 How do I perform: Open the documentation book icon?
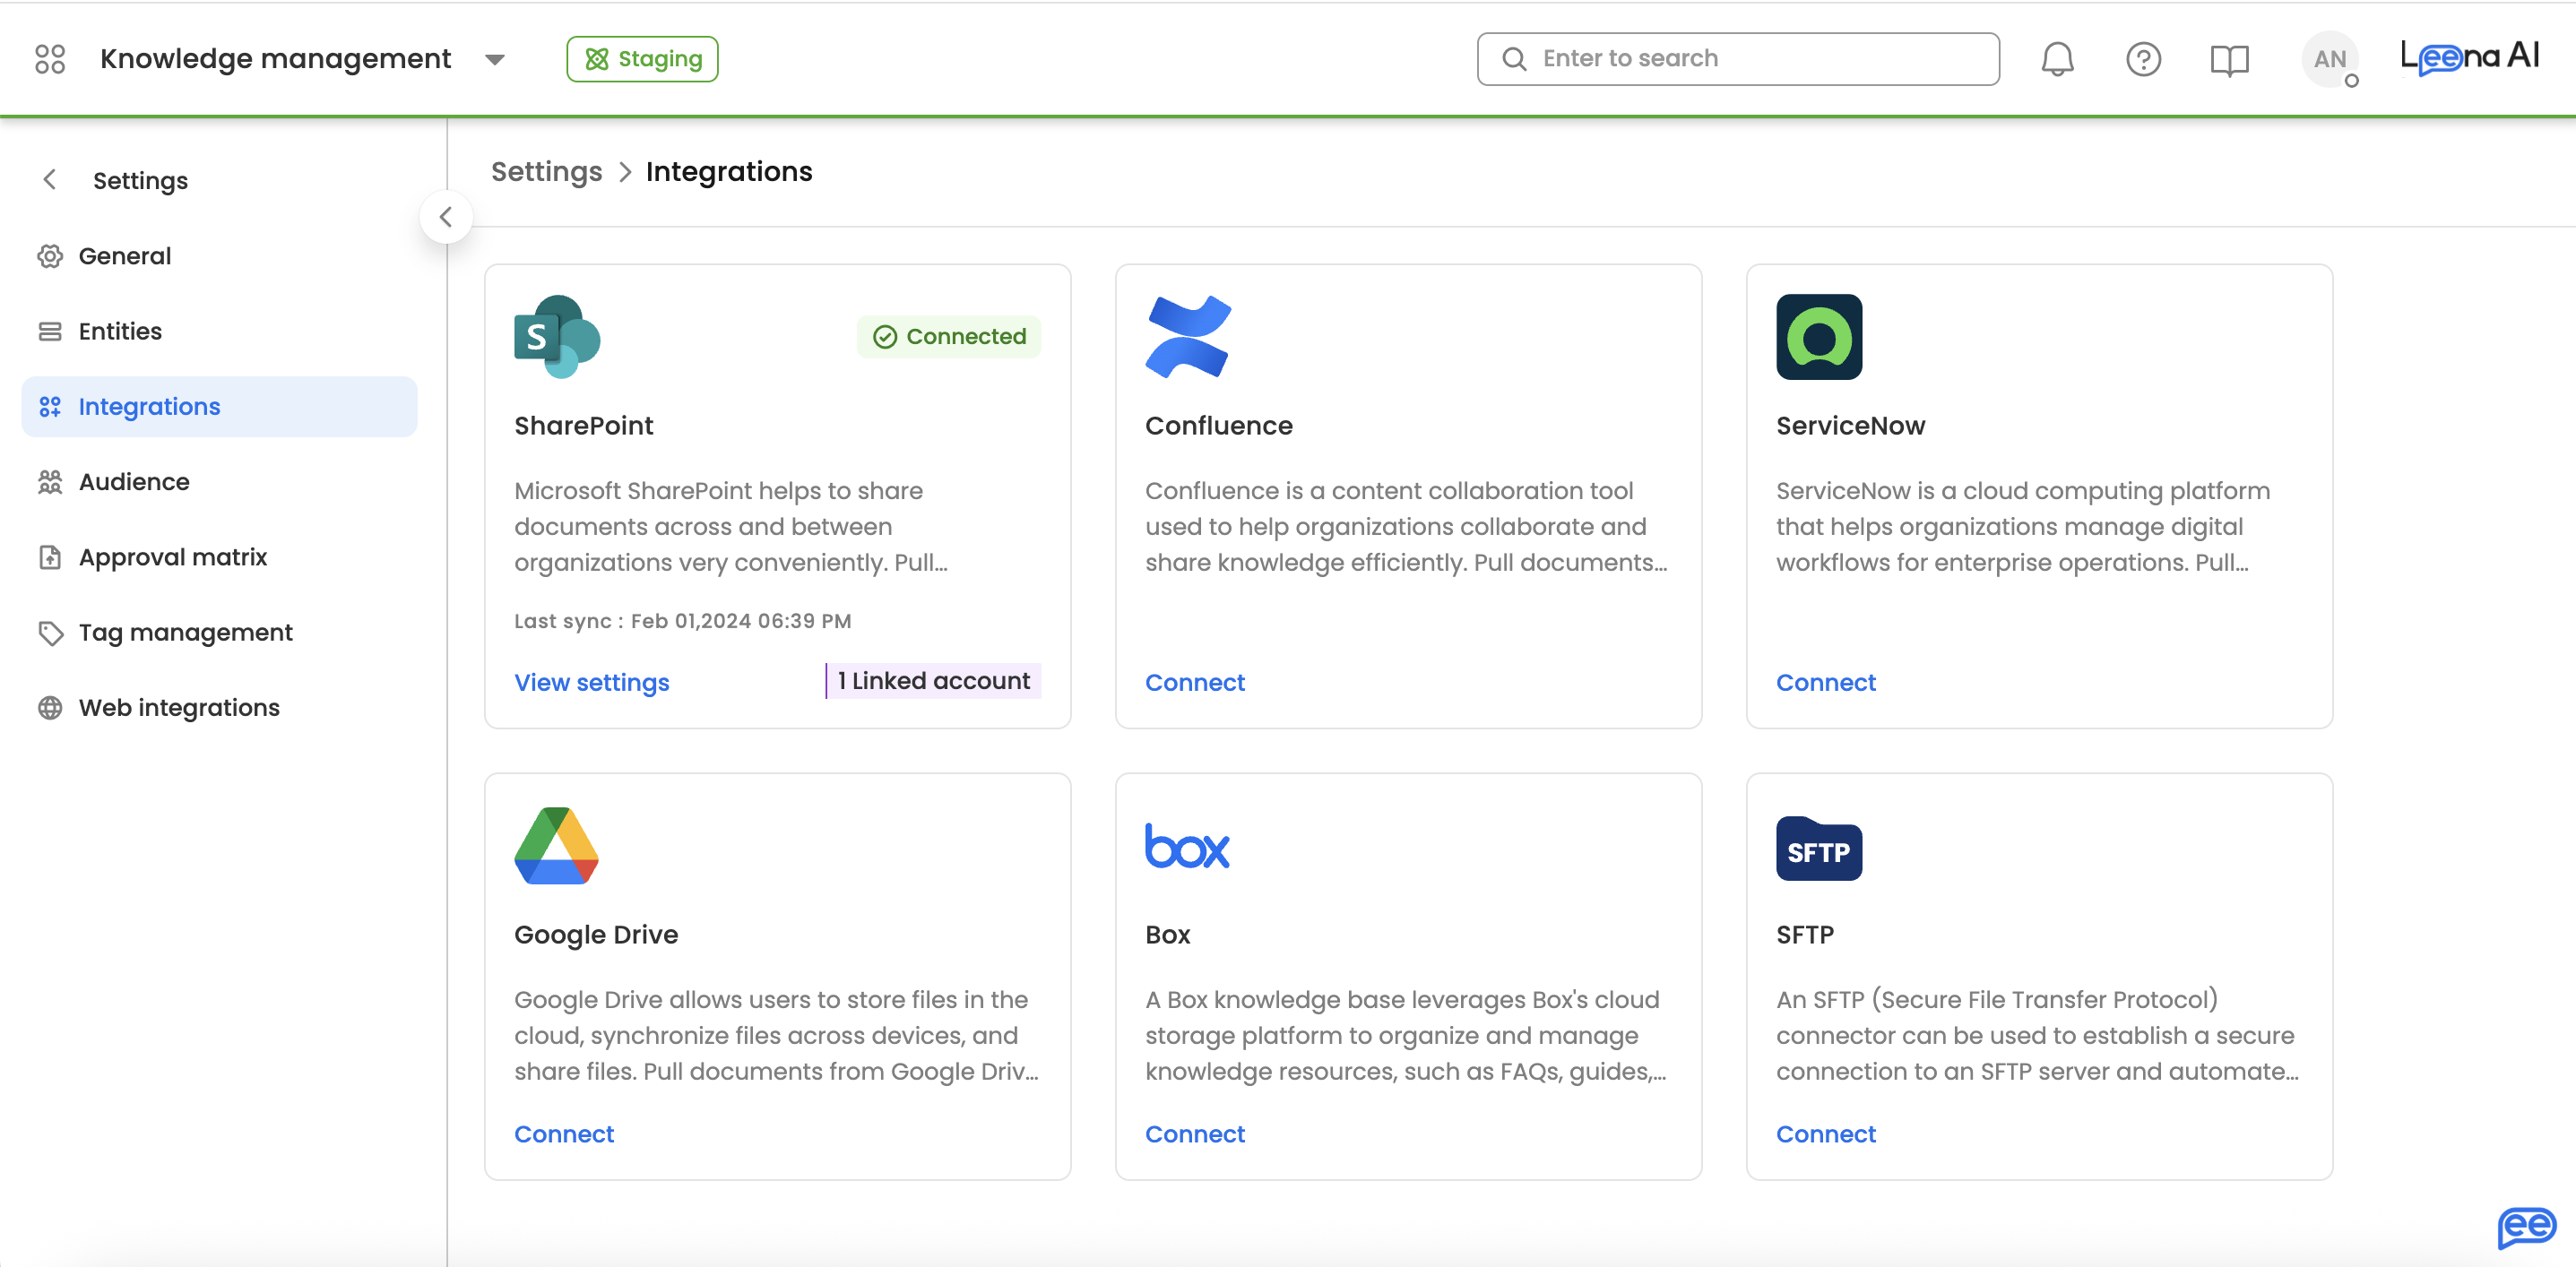[x=2229, y=59]
